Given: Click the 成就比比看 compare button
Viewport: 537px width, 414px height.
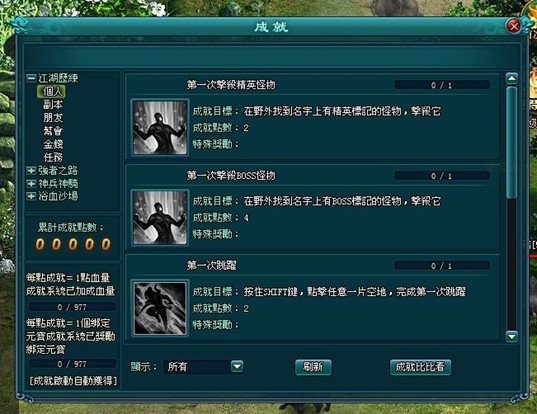Looking at the screenshot, I should point(420,367).
